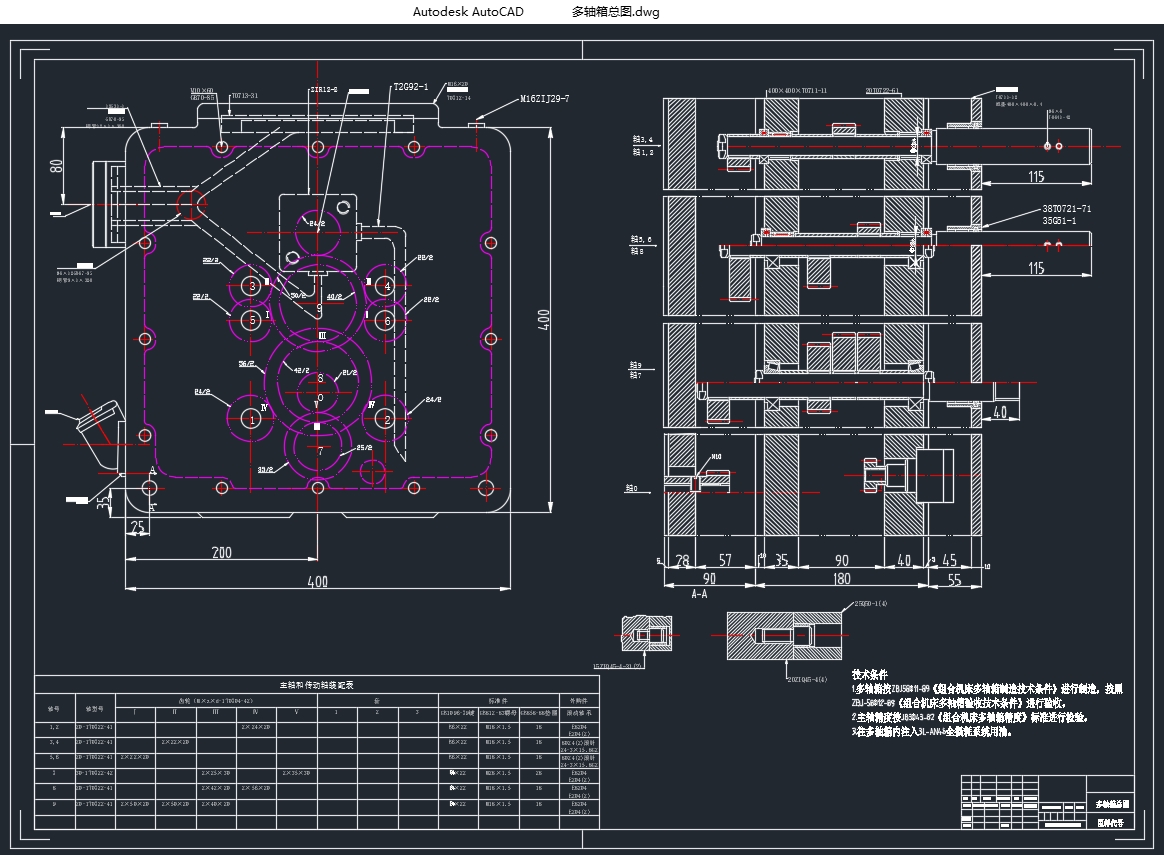1164x855 pixels.
Task: Click the gear circle numbered 7
Action: click(320, 450)
